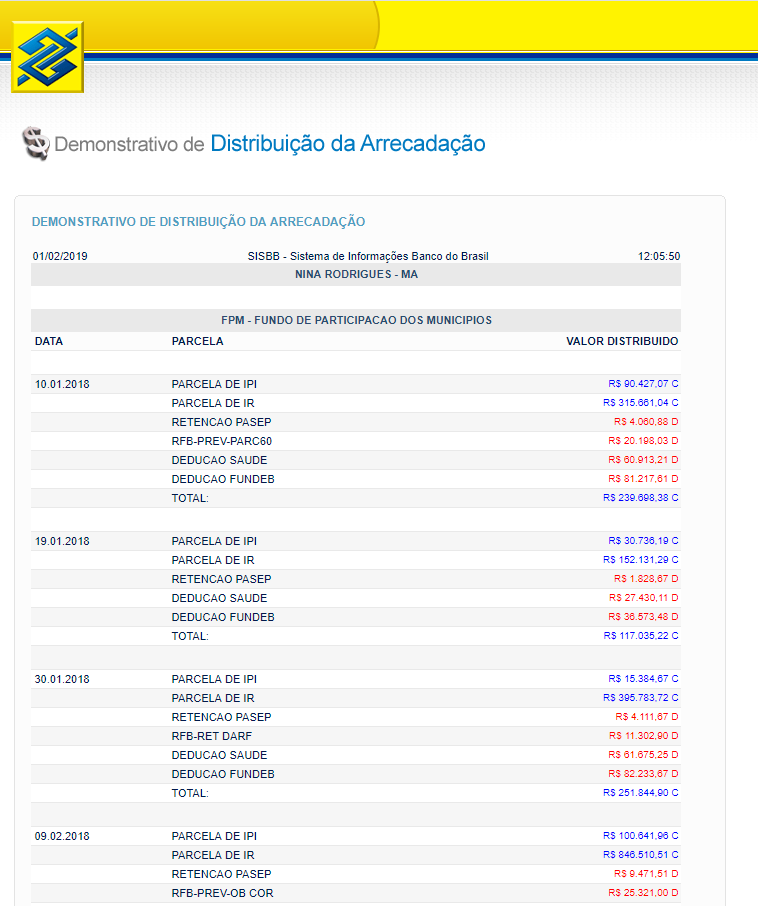Select the 10.01.2018 date entry

(x=62, y=384)
